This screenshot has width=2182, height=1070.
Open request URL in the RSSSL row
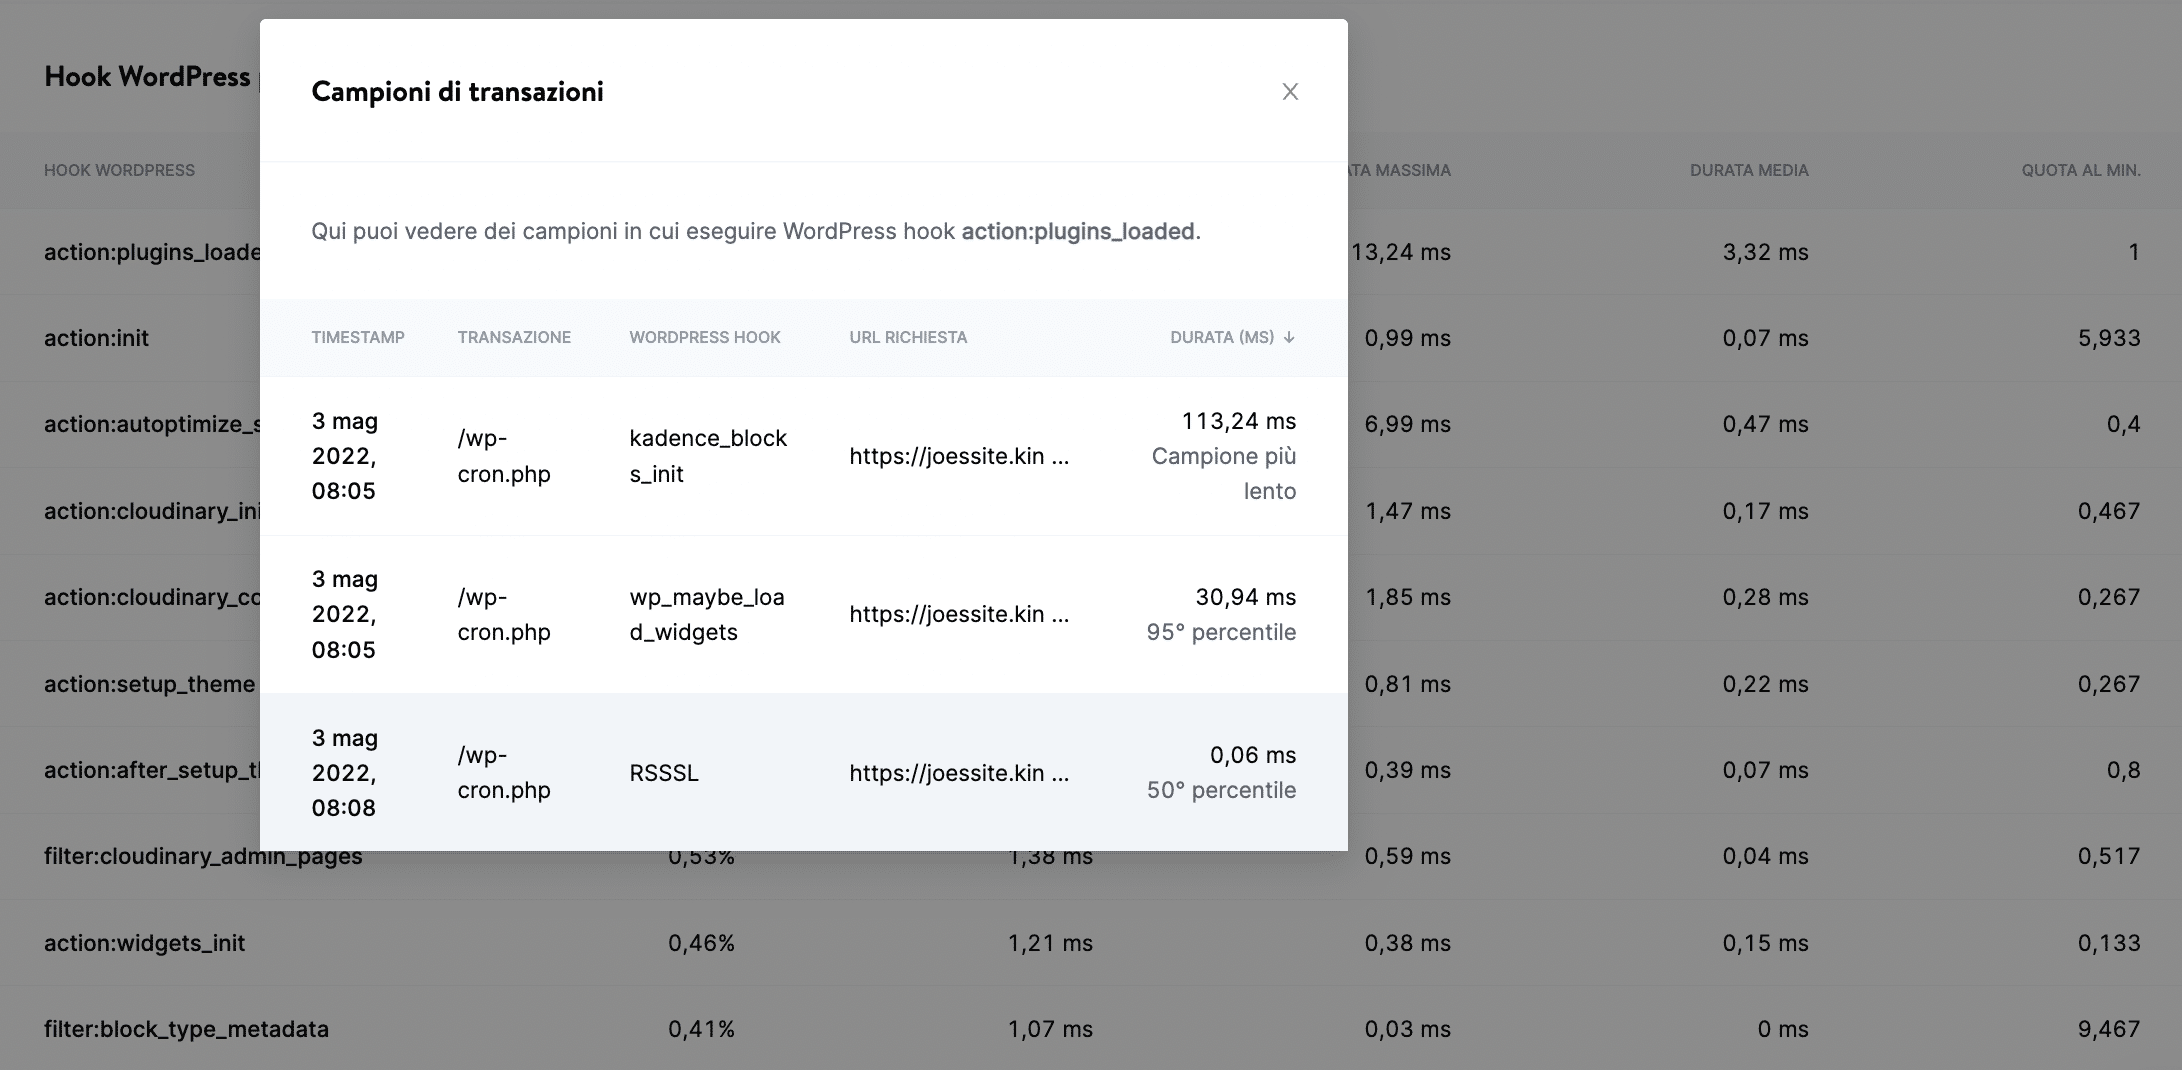pos(958,773)
